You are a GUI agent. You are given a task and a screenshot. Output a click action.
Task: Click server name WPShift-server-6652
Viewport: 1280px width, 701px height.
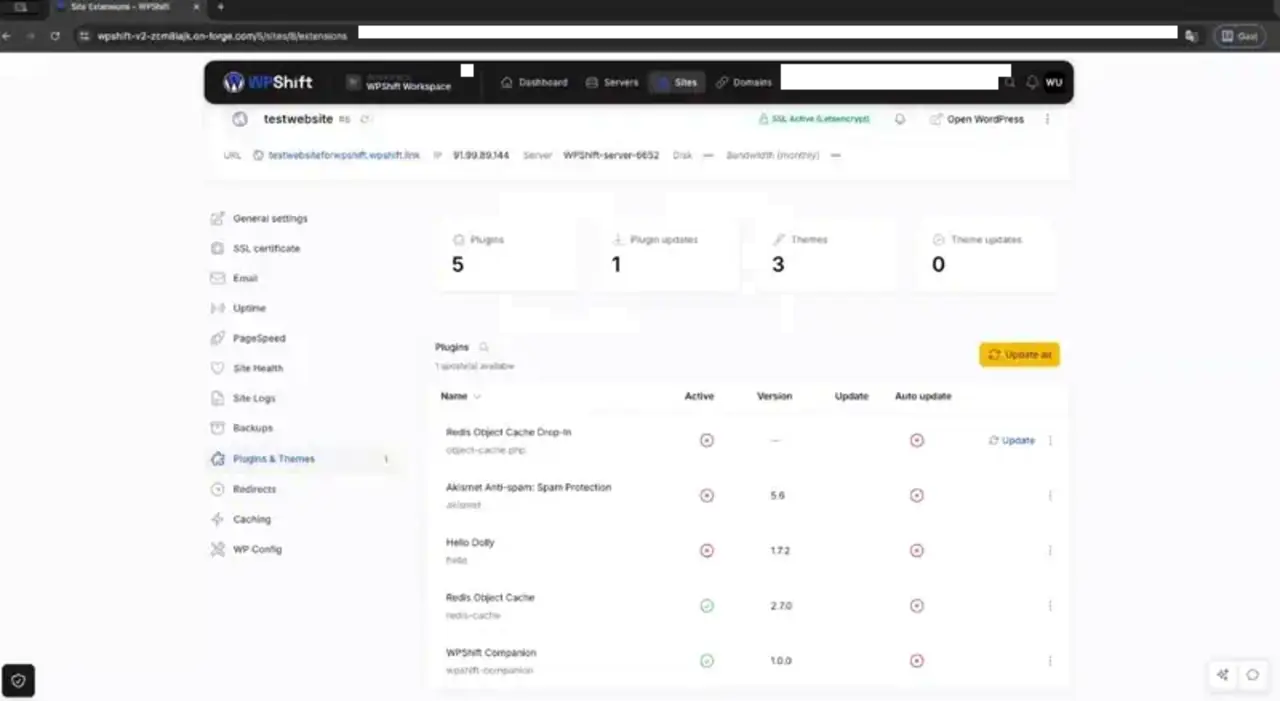tap(611, 155)
